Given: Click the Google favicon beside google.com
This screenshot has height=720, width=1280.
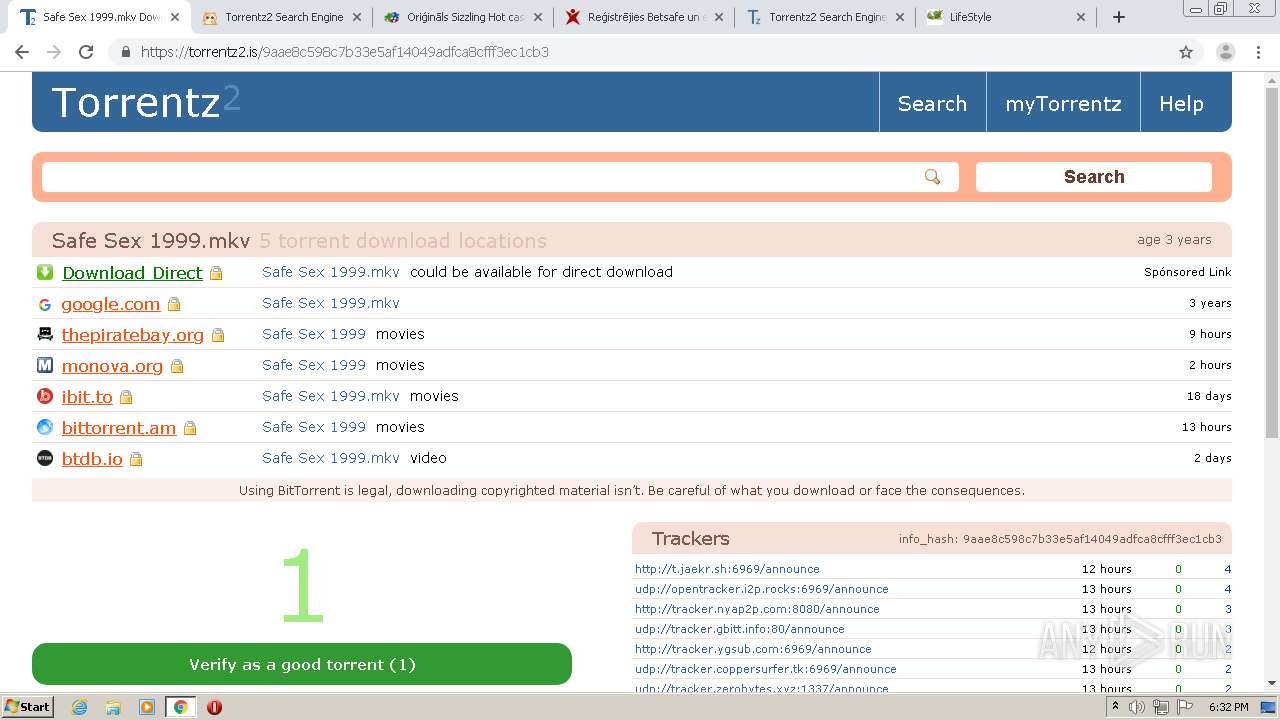Looking at the screenshot, I should 45,304.
